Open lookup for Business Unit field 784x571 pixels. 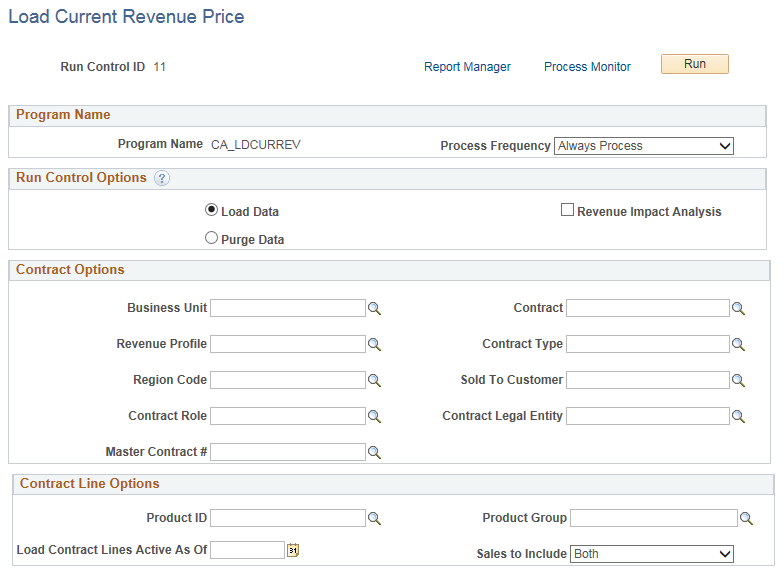tap(374, 308)
